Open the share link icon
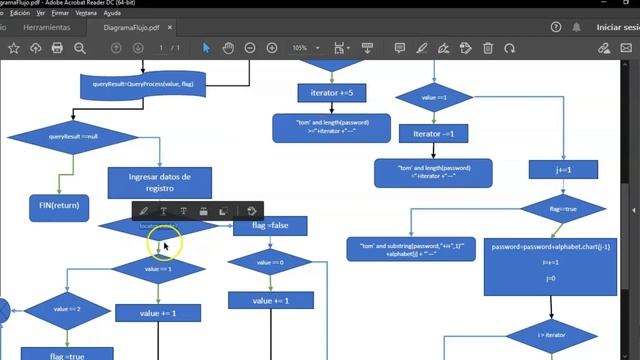The height and width of the screenshot is (360, 640). click(604, 48)
